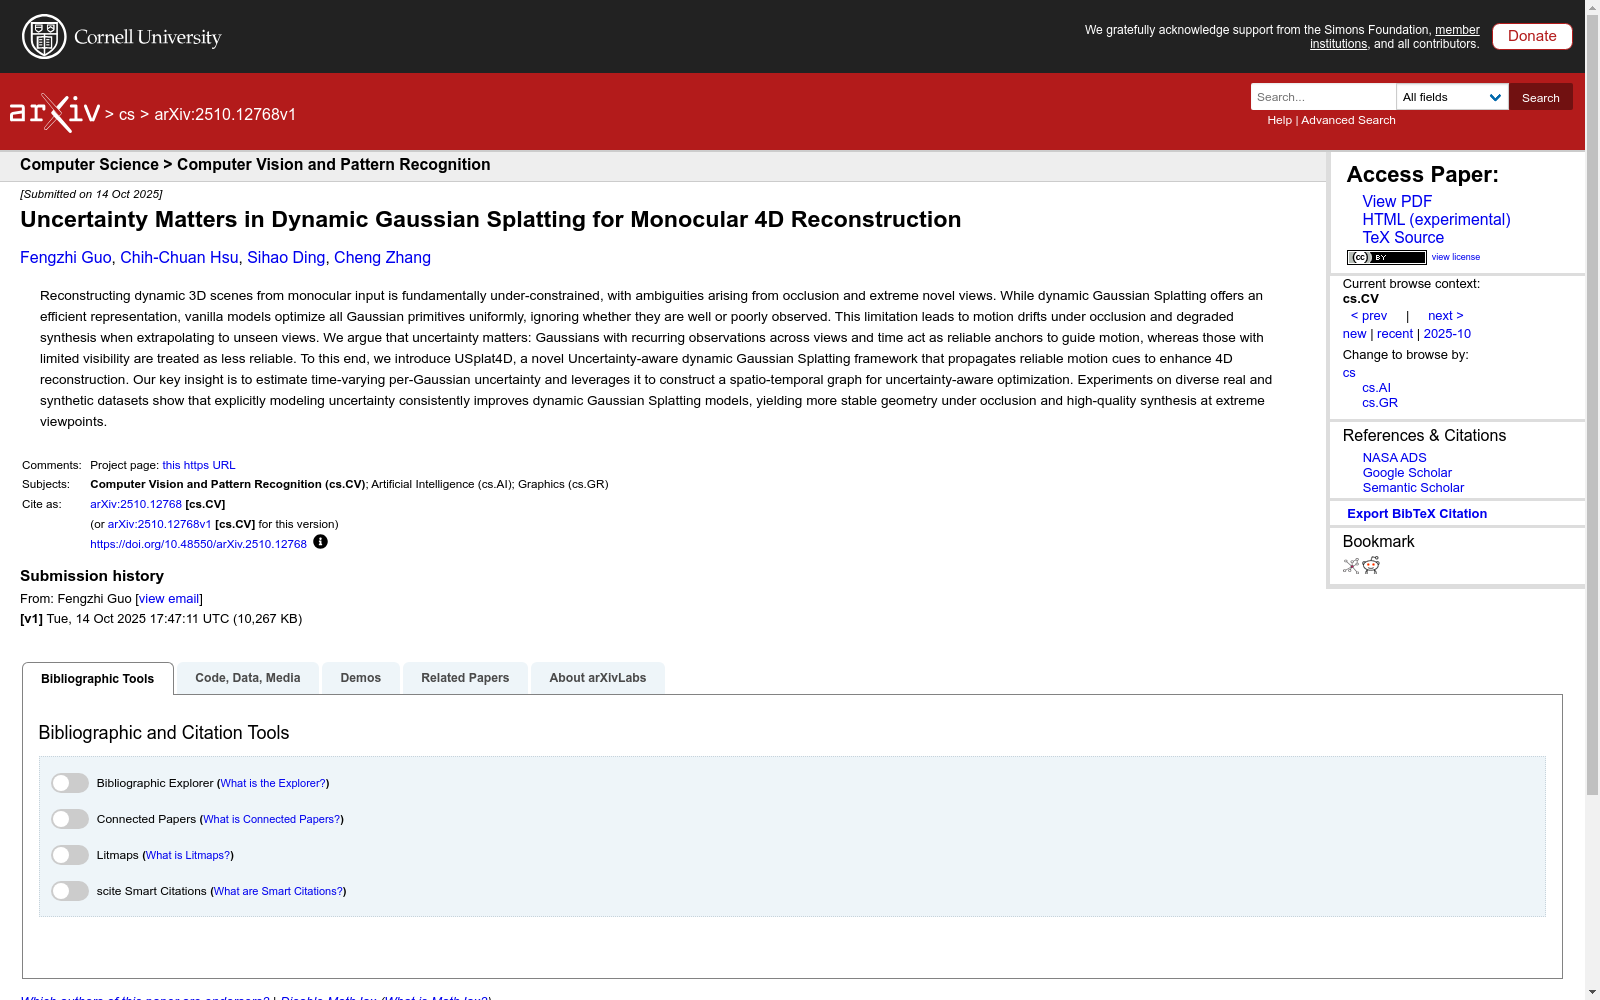Go to previous paper via prev link
The image size is (1600, 1000).
pos(1369,316)
